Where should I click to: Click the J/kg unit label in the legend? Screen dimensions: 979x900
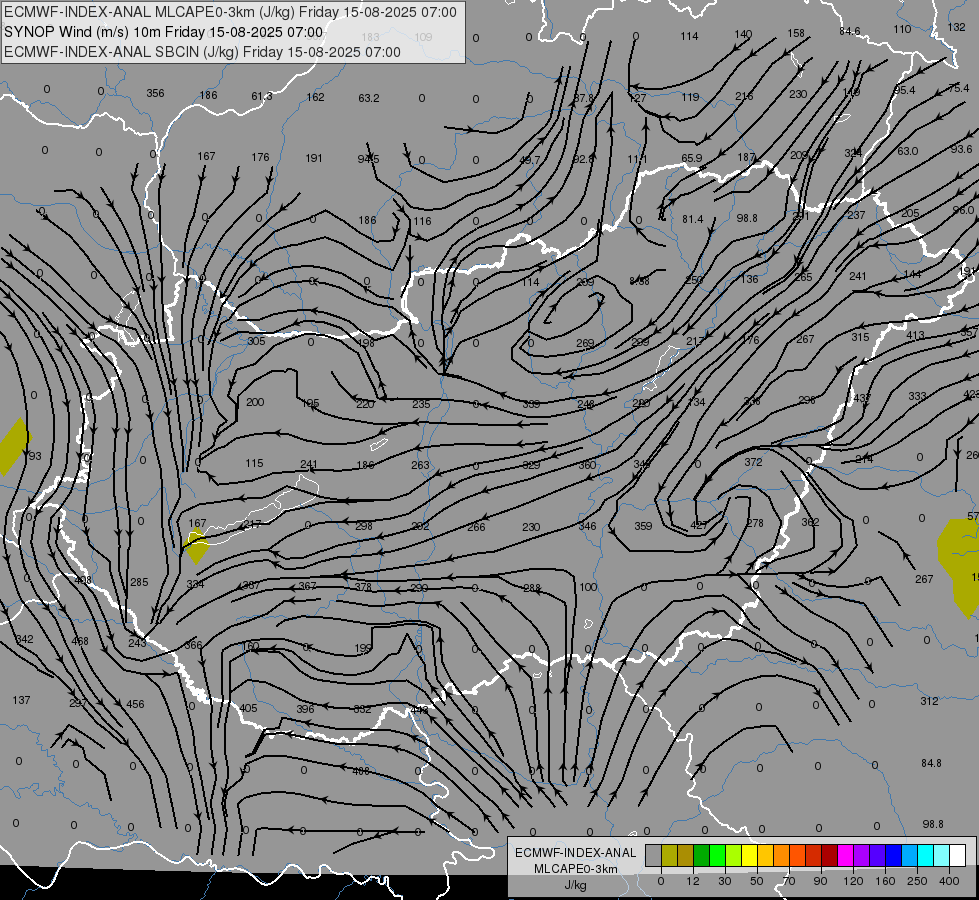(575, 885)
